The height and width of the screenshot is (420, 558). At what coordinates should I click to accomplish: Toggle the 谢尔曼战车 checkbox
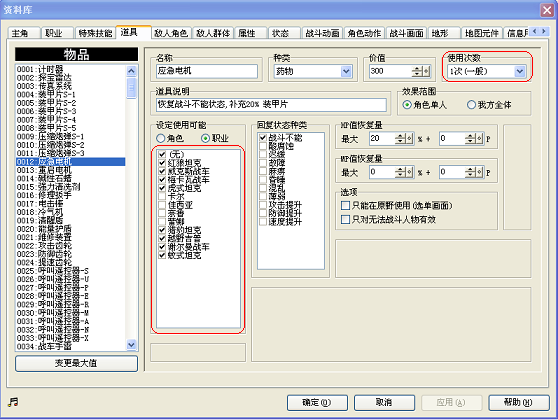(162, 247)
